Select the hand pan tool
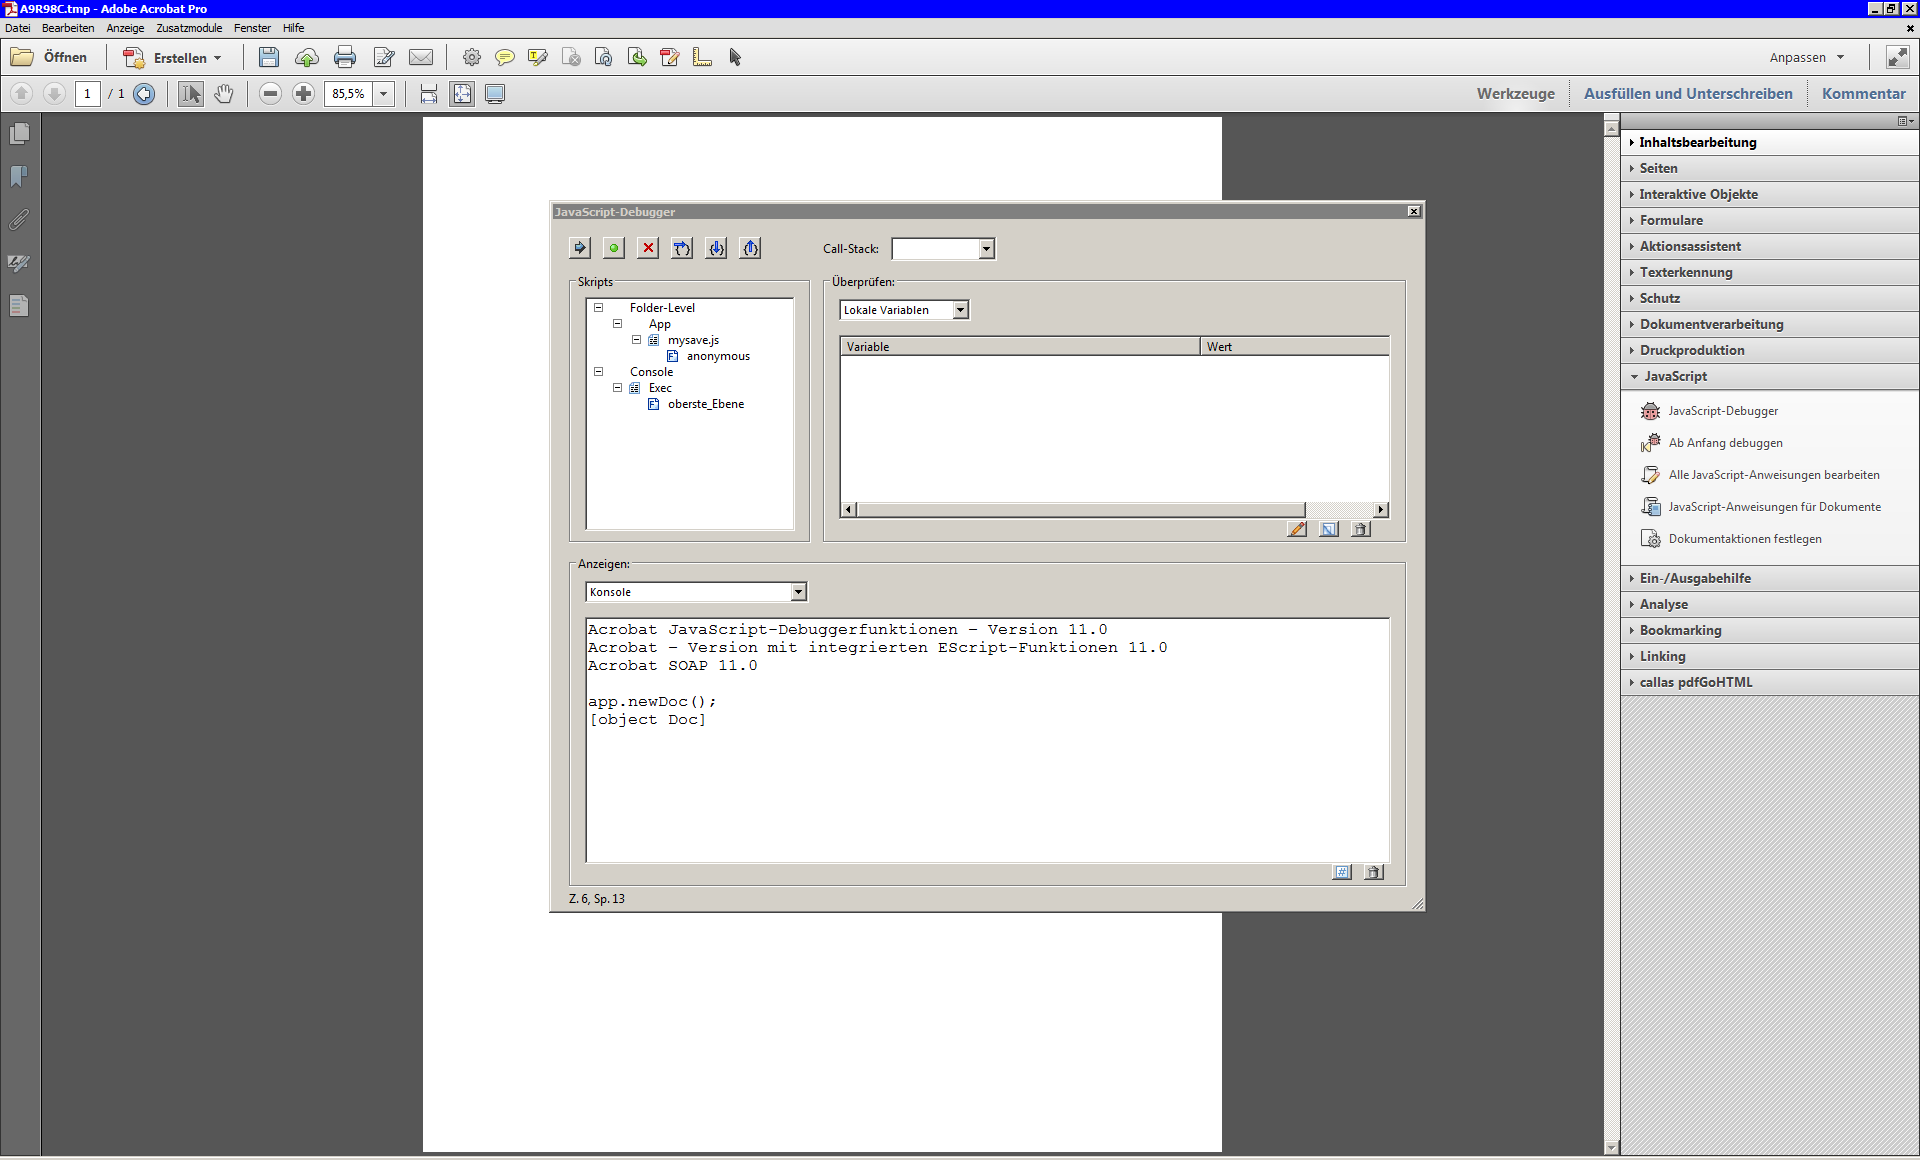The image size is (1920, 1160). click(224, 94)
